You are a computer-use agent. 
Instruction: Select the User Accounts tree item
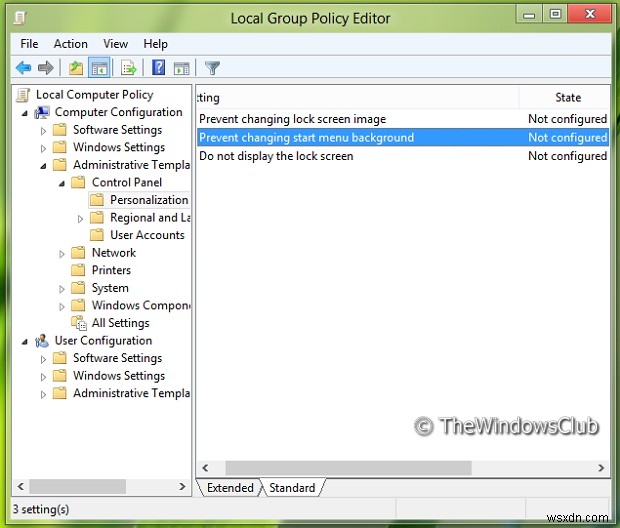click(147, 235)
